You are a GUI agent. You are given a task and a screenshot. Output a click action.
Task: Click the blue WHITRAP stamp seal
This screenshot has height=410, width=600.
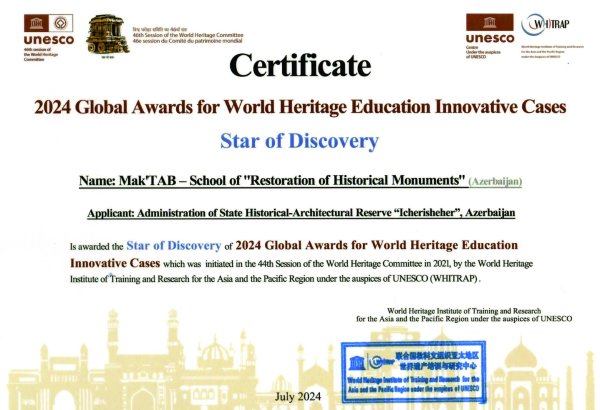tap(414, 372)
